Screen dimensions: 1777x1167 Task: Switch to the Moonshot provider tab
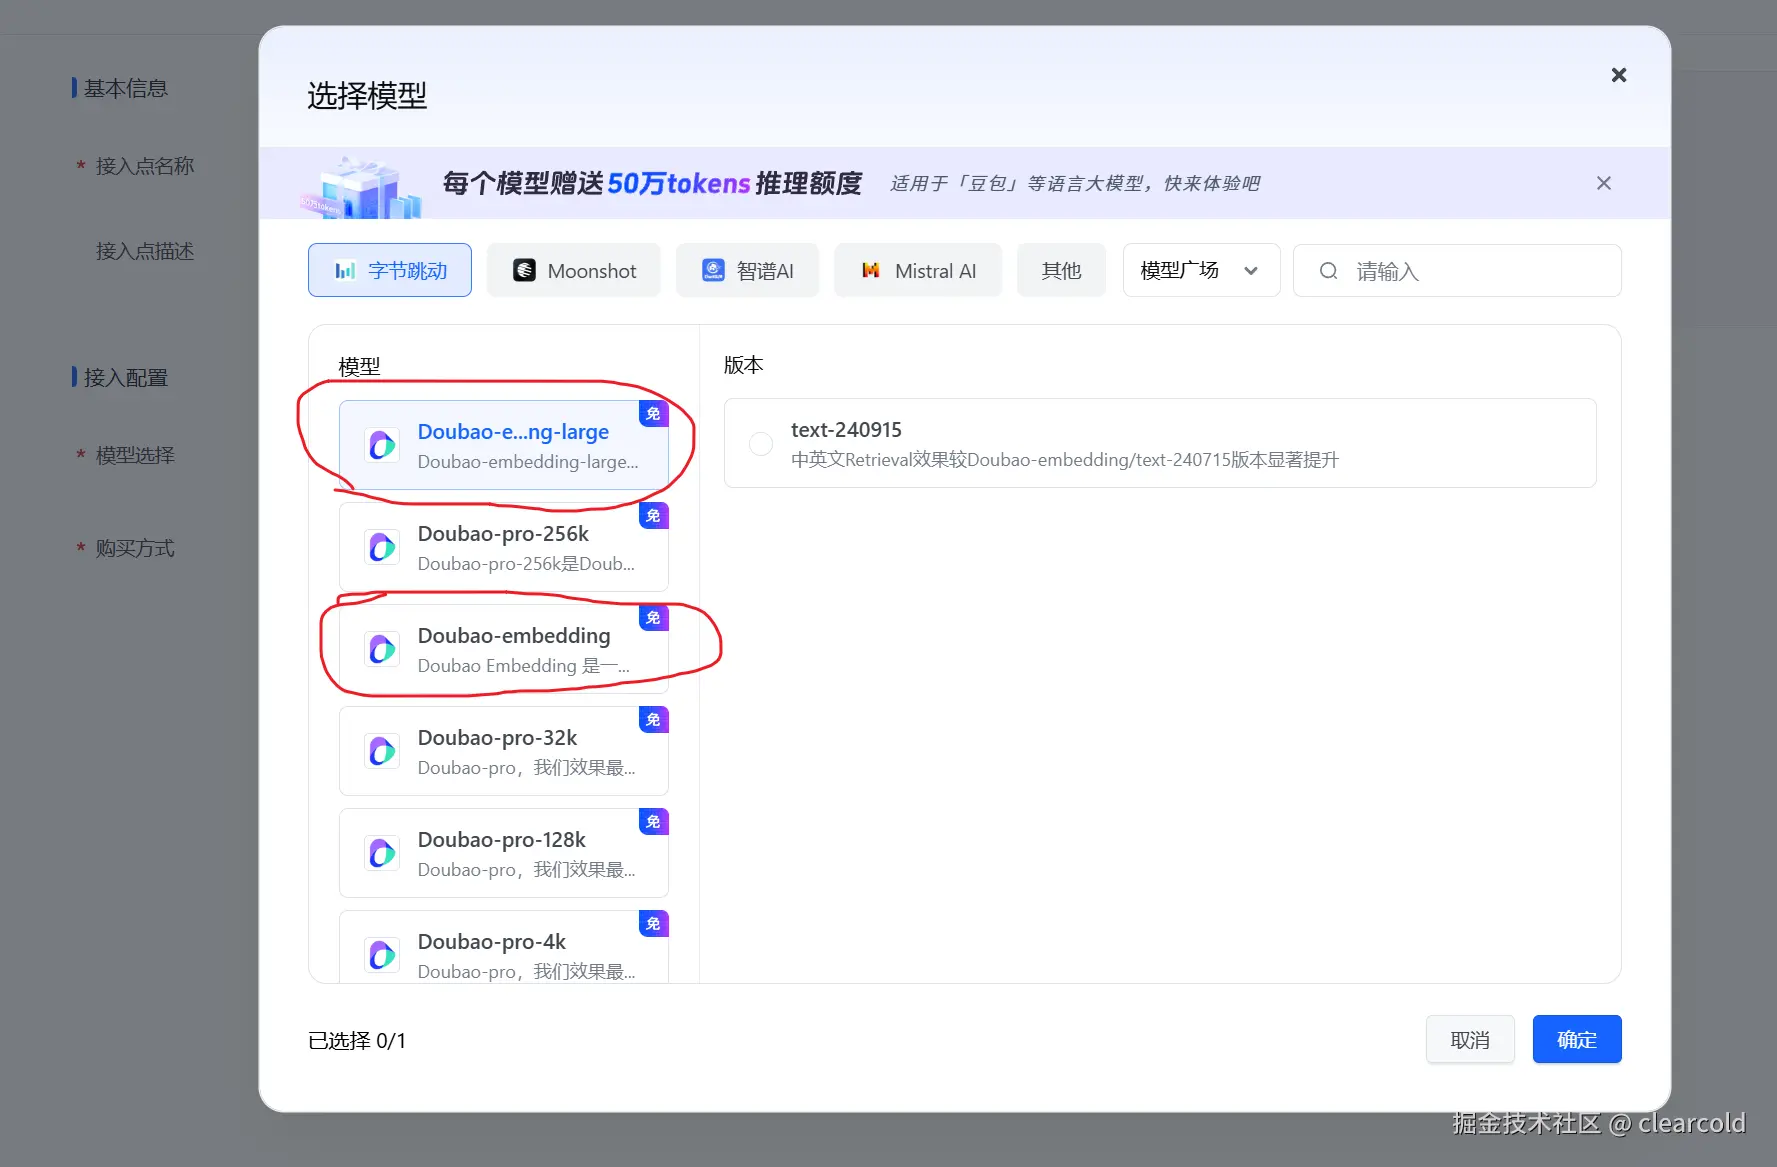[x=574, y=271]
